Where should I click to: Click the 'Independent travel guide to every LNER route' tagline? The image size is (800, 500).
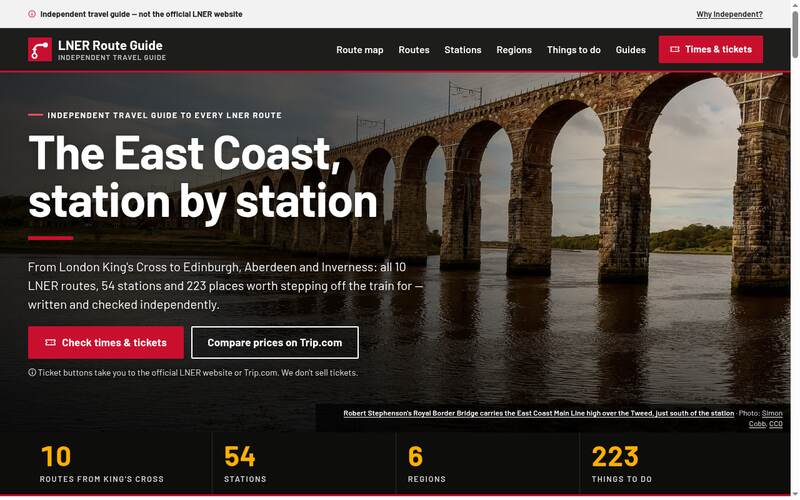164,115
